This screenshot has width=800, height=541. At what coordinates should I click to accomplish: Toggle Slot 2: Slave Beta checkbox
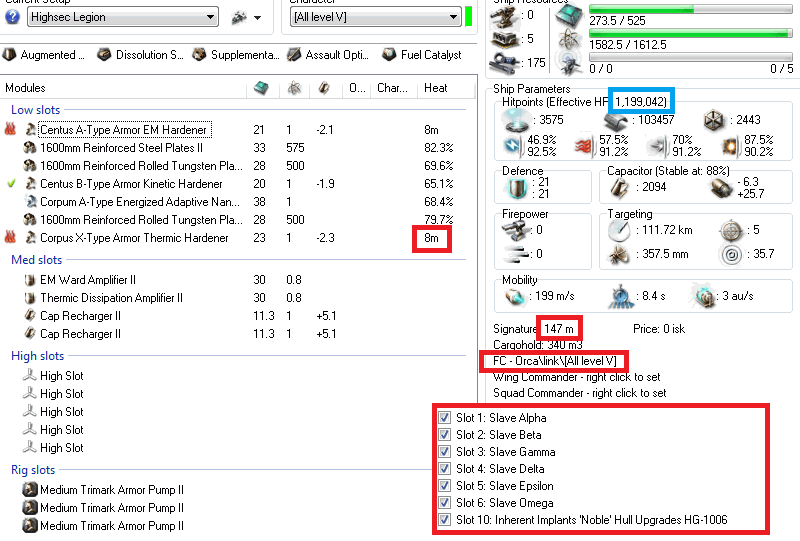(x=444, y=434)
